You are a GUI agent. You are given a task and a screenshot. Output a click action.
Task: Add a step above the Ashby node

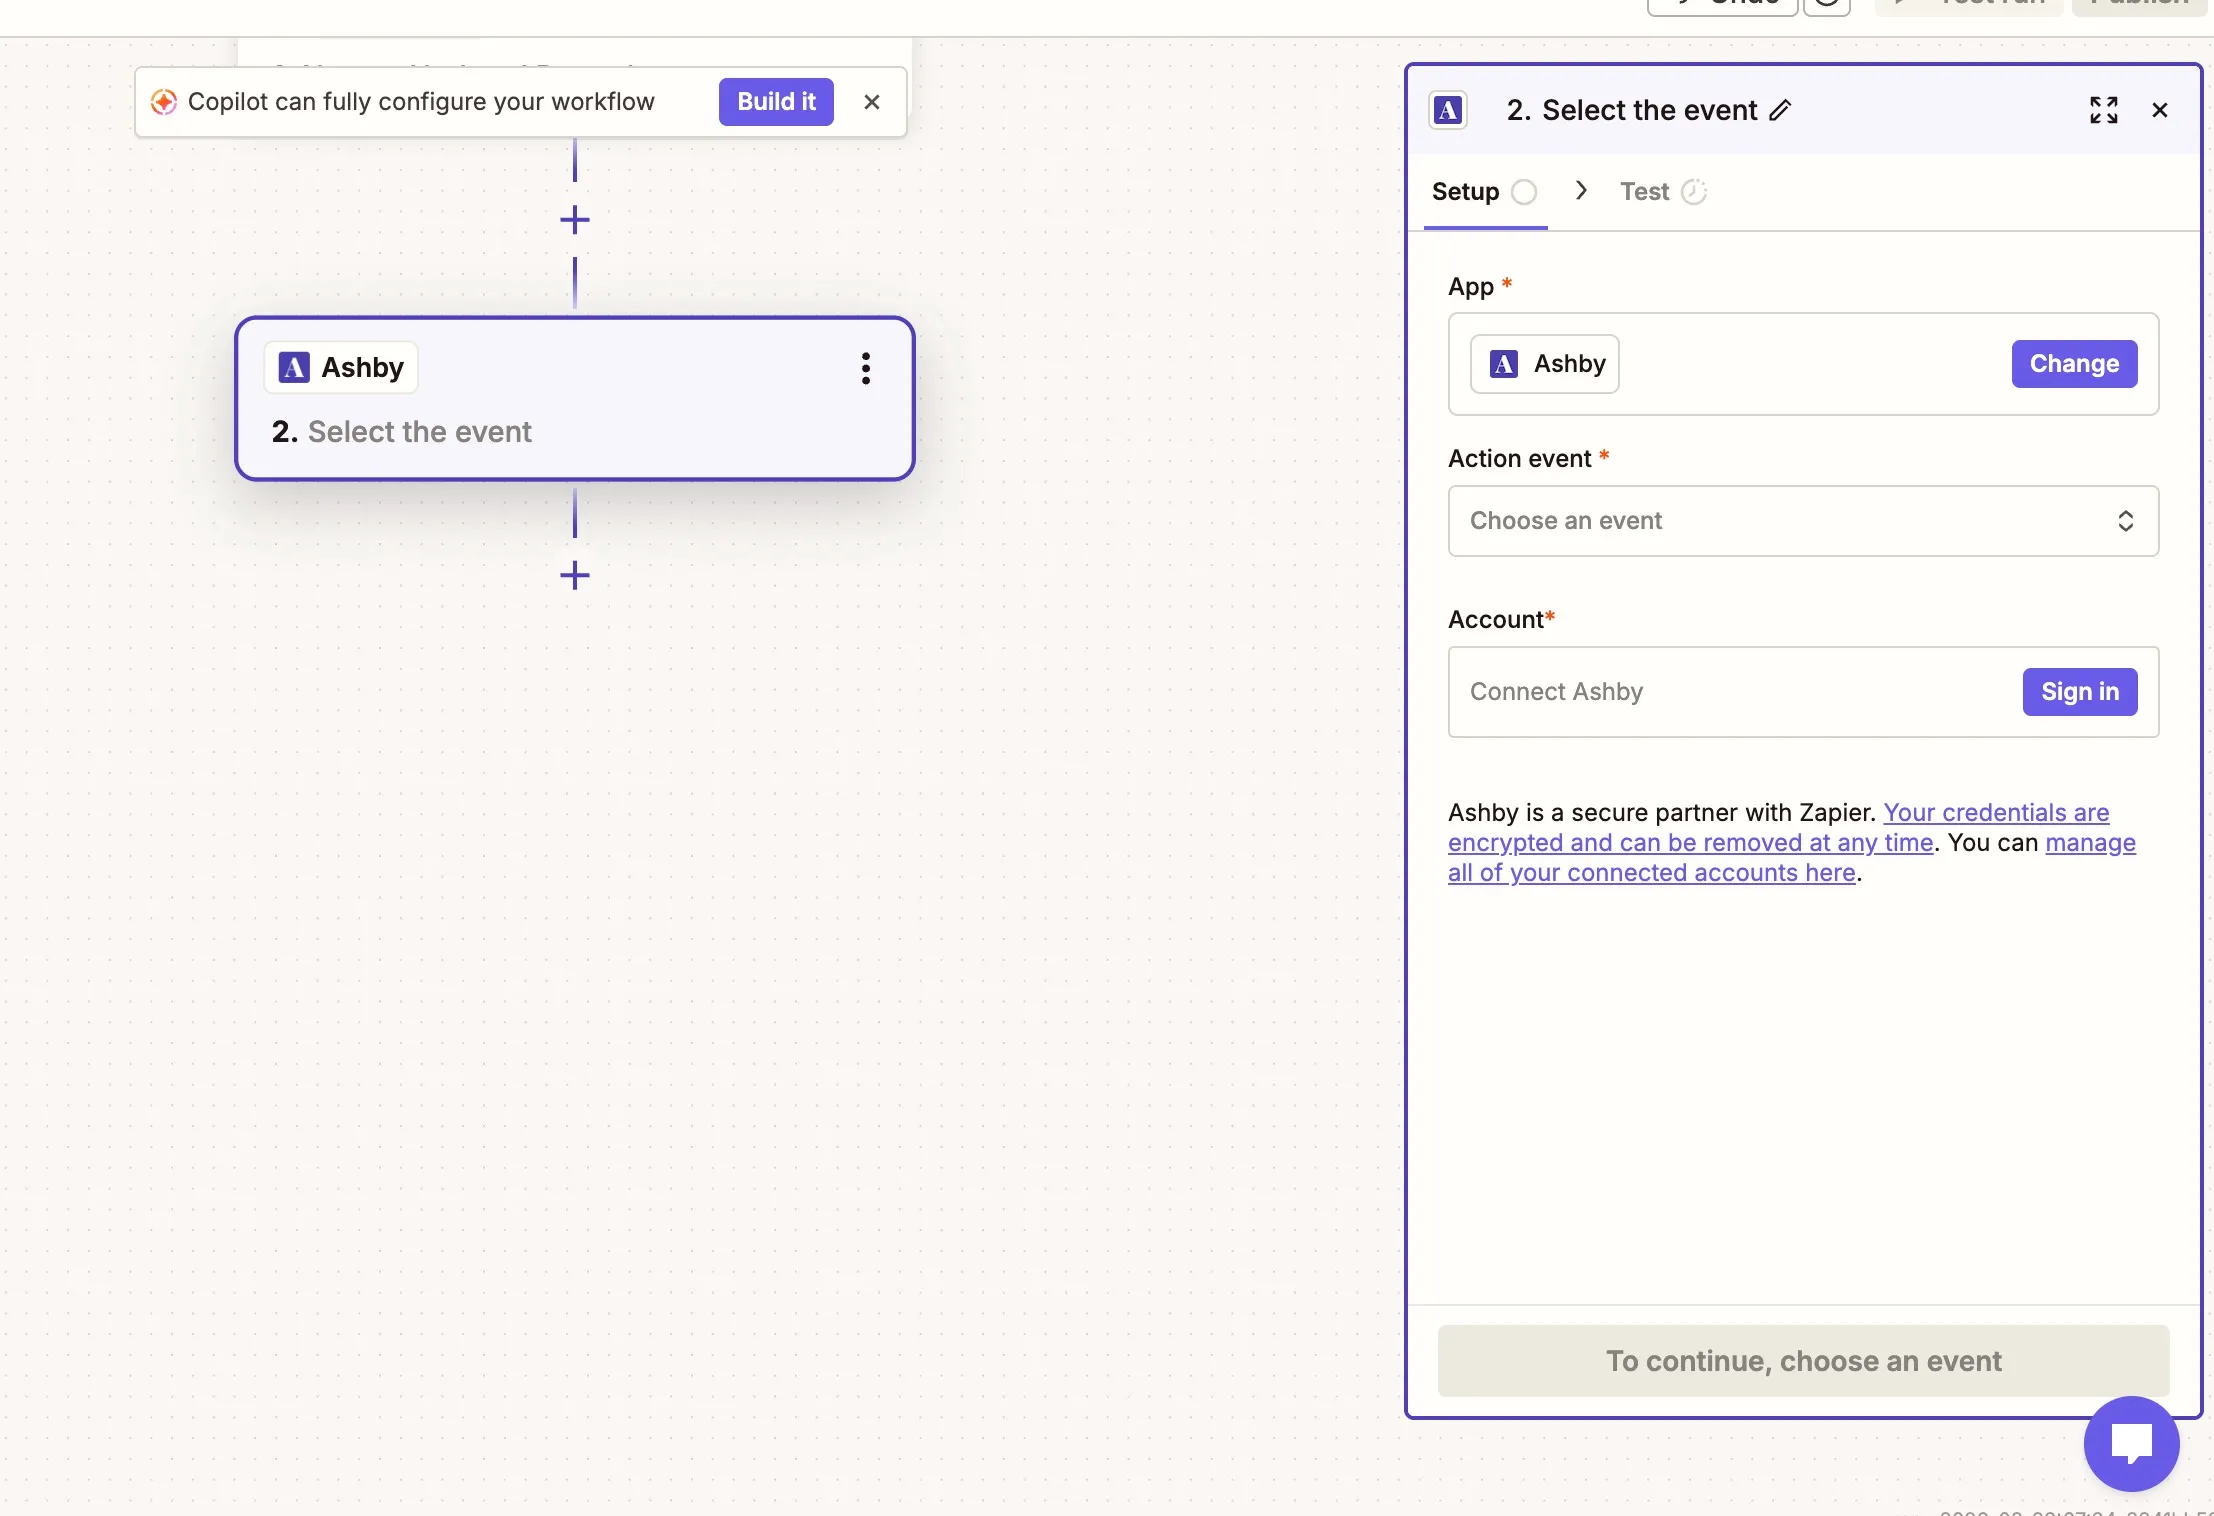point(575,220)
